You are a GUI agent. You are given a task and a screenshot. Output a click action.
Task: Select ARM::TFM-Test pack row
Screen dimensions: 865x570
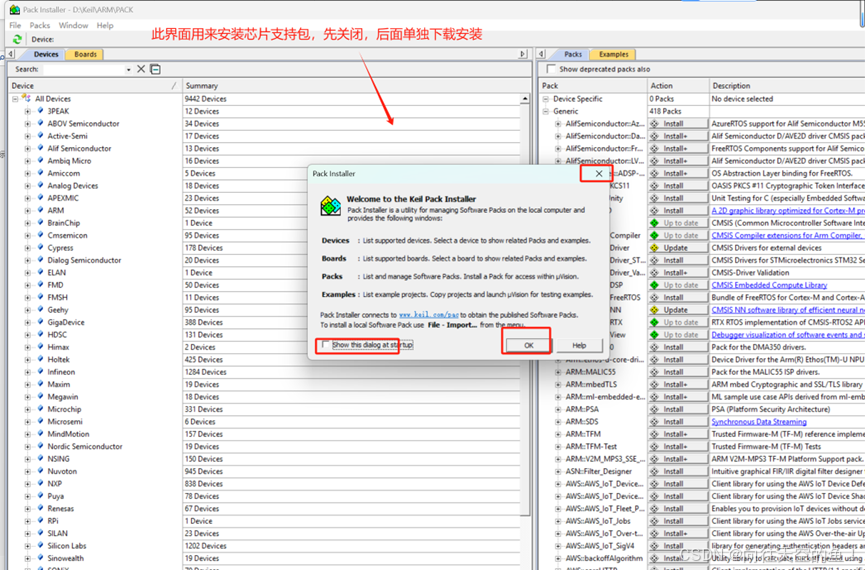[x=591, y=446]
